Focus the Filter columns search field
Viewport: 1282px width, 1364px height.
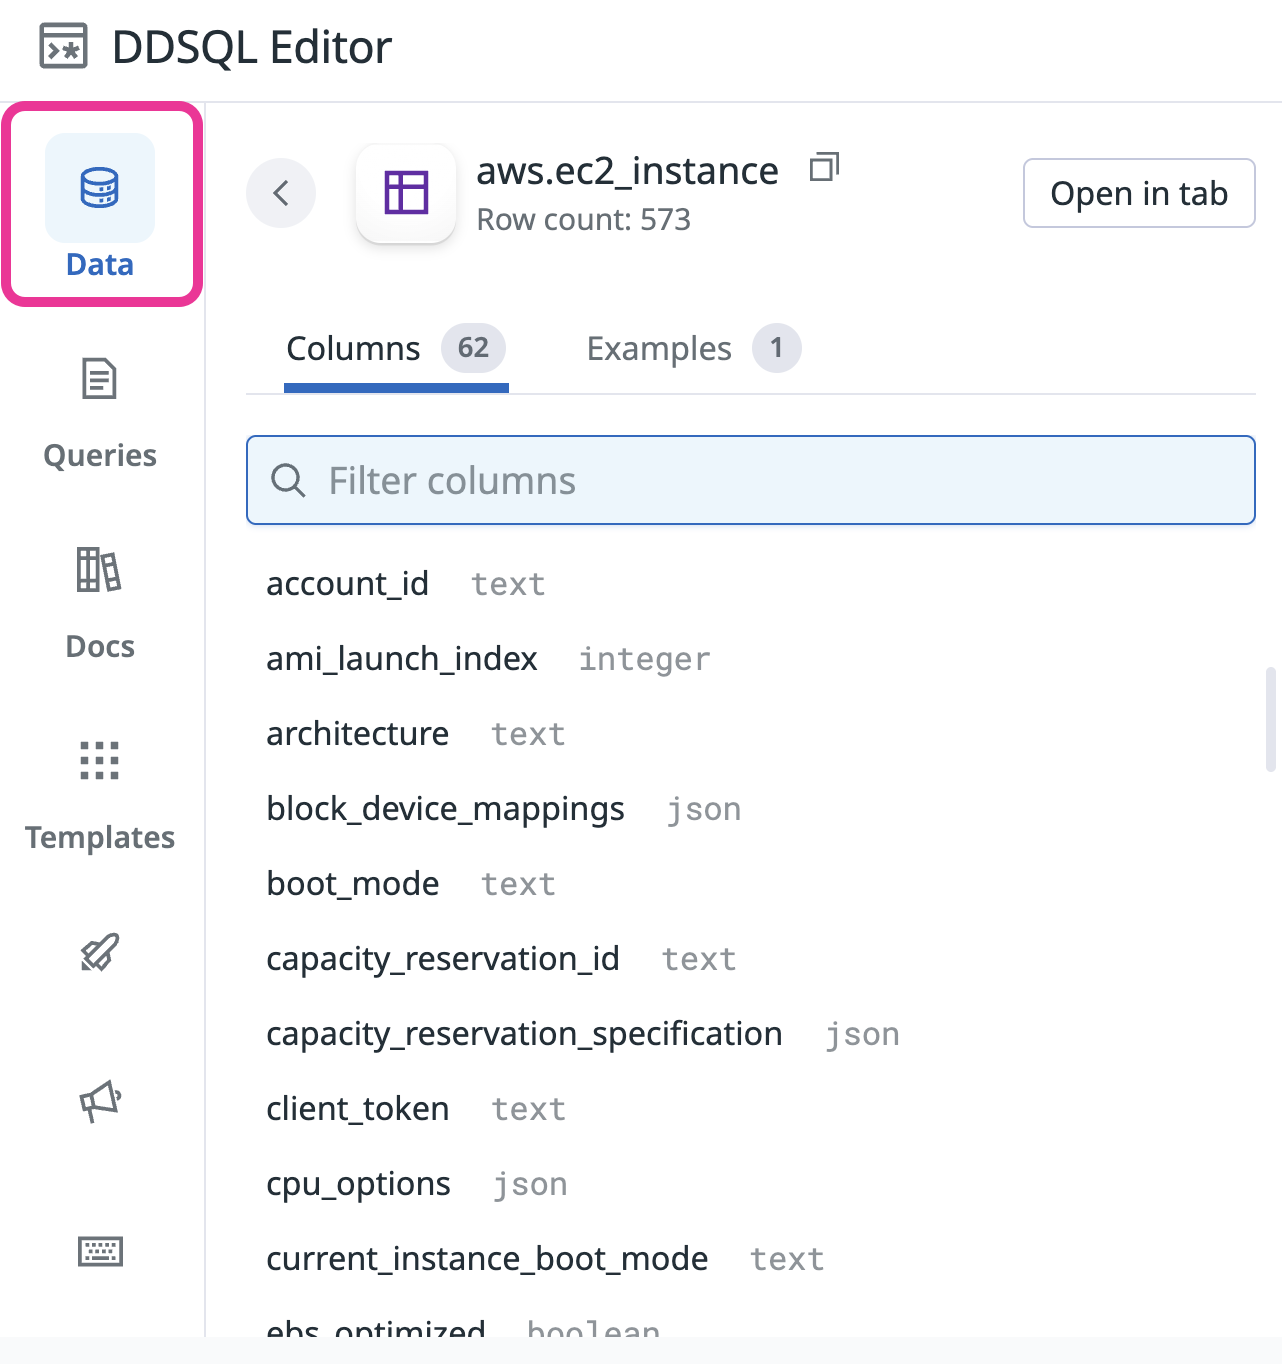point(751,480)
